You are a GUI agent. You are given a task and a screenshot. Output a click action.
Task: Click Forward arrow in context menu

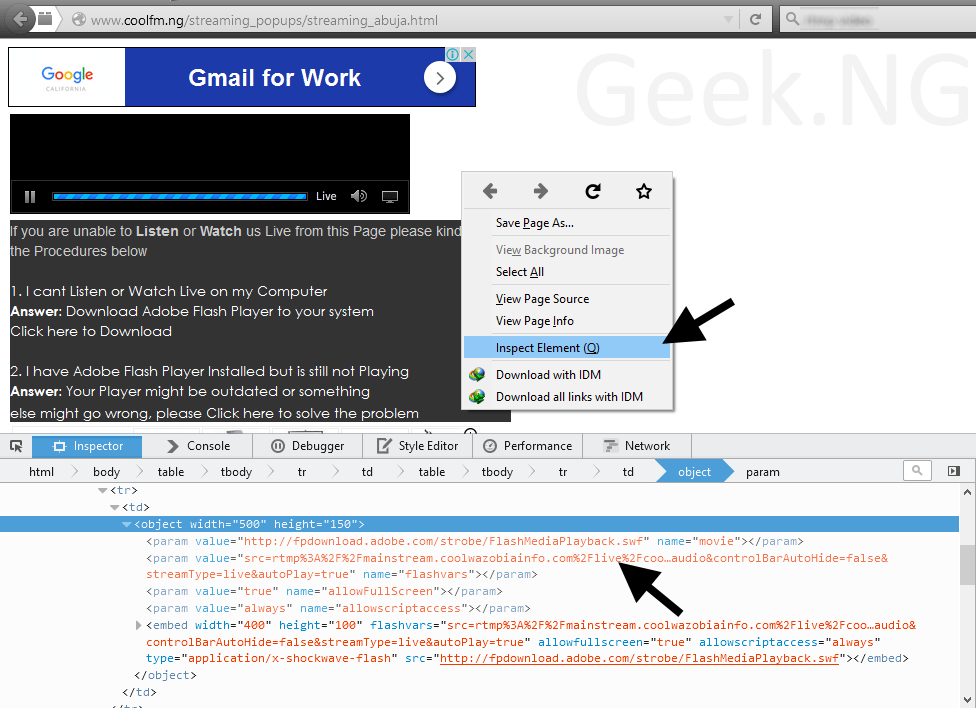(541, 191)
